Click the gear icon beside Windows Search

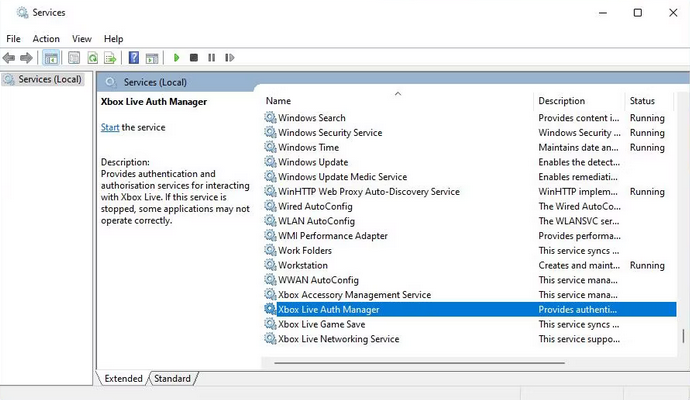tap(270, 117)
